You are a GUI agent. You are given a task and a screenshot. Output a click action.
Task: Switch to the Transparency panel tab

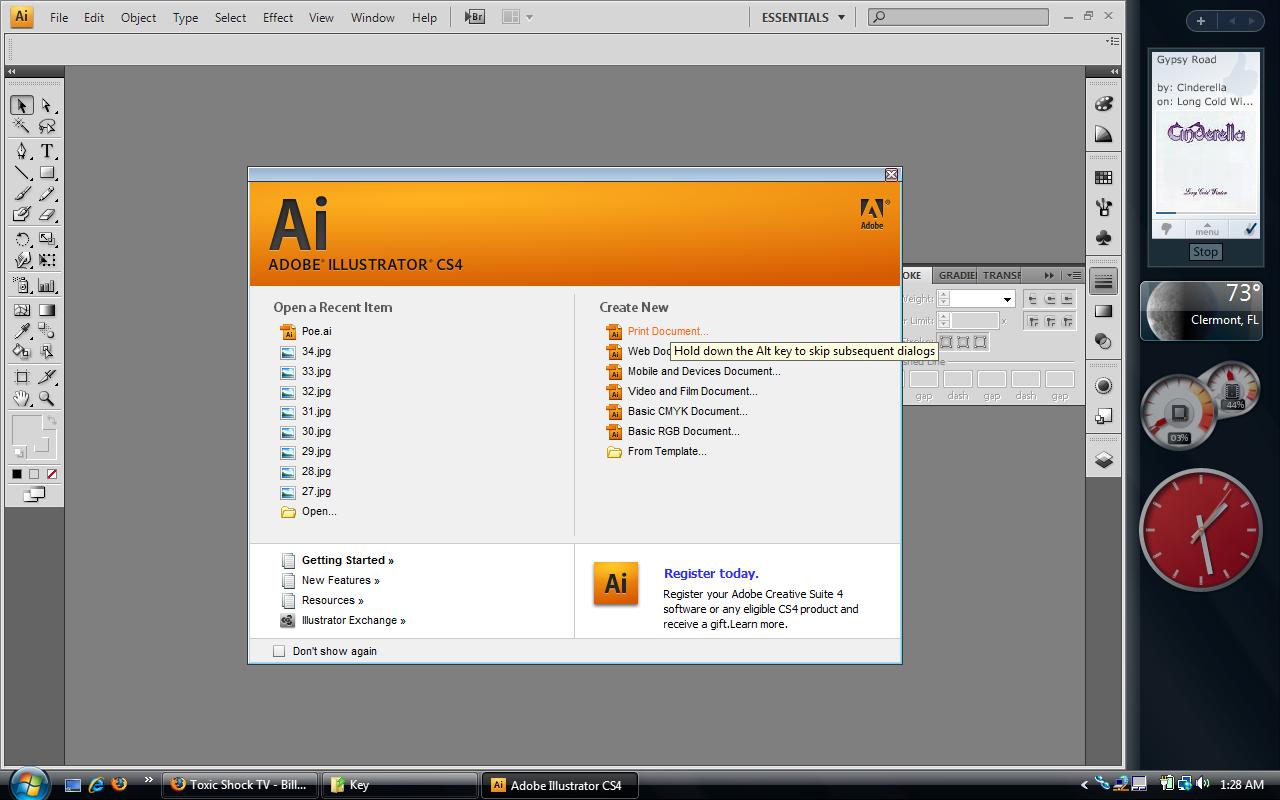tap(1002, 275)
